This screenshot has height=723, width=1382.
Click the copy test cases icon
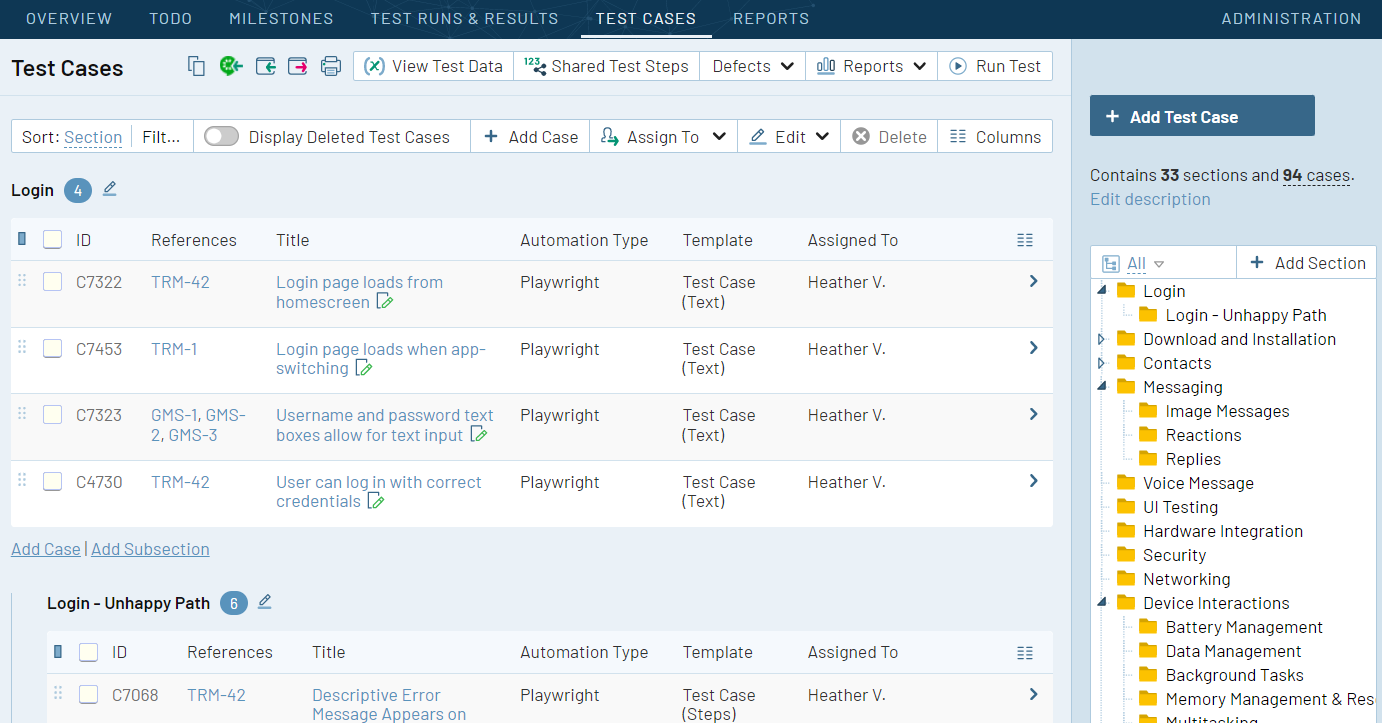tap(196, 65)
